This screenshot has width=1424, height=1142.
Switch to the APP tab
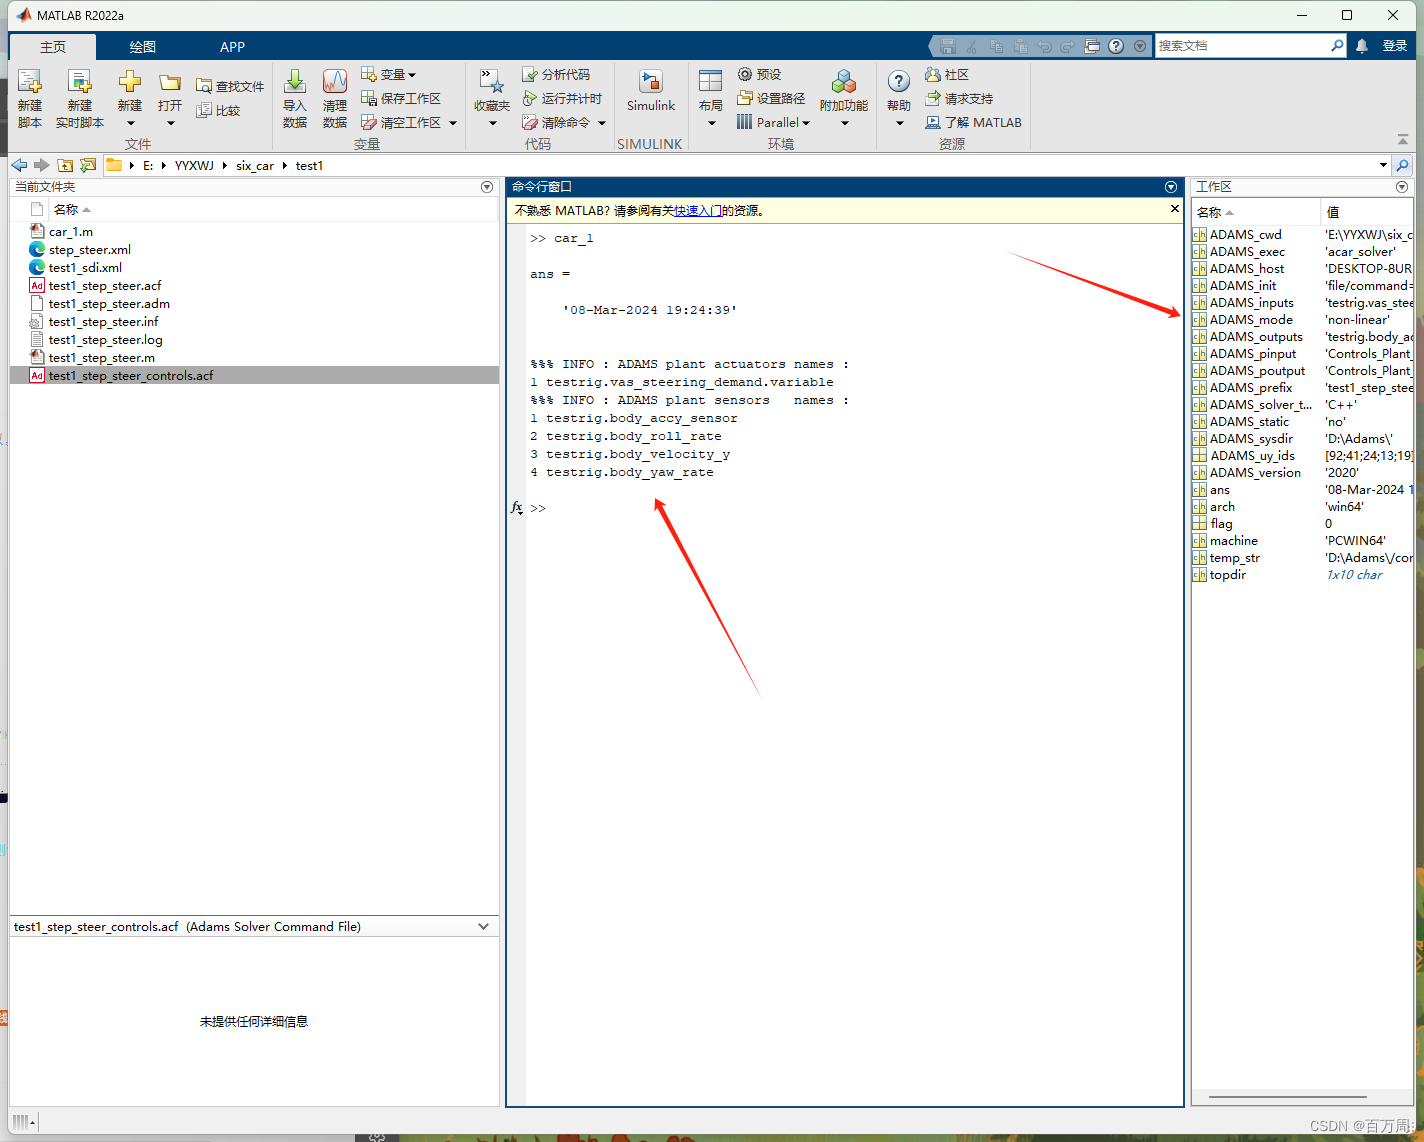point(232,47)
